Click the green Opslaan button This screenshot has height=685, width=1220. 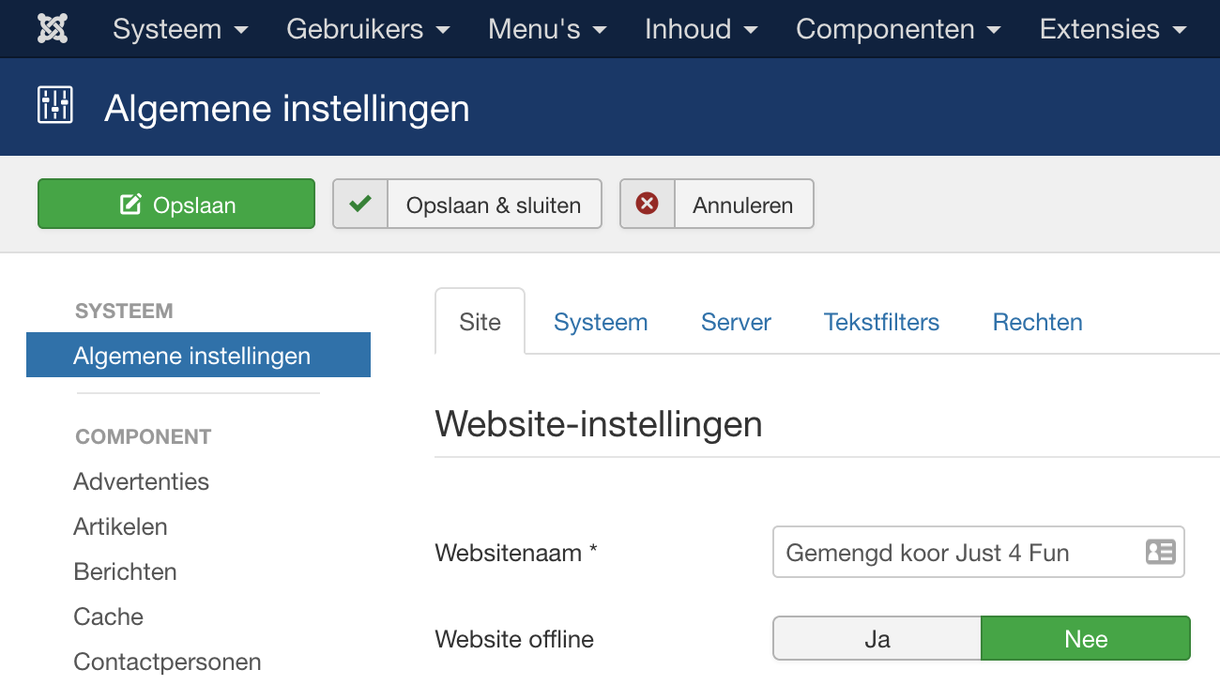[x=176, y=204]
